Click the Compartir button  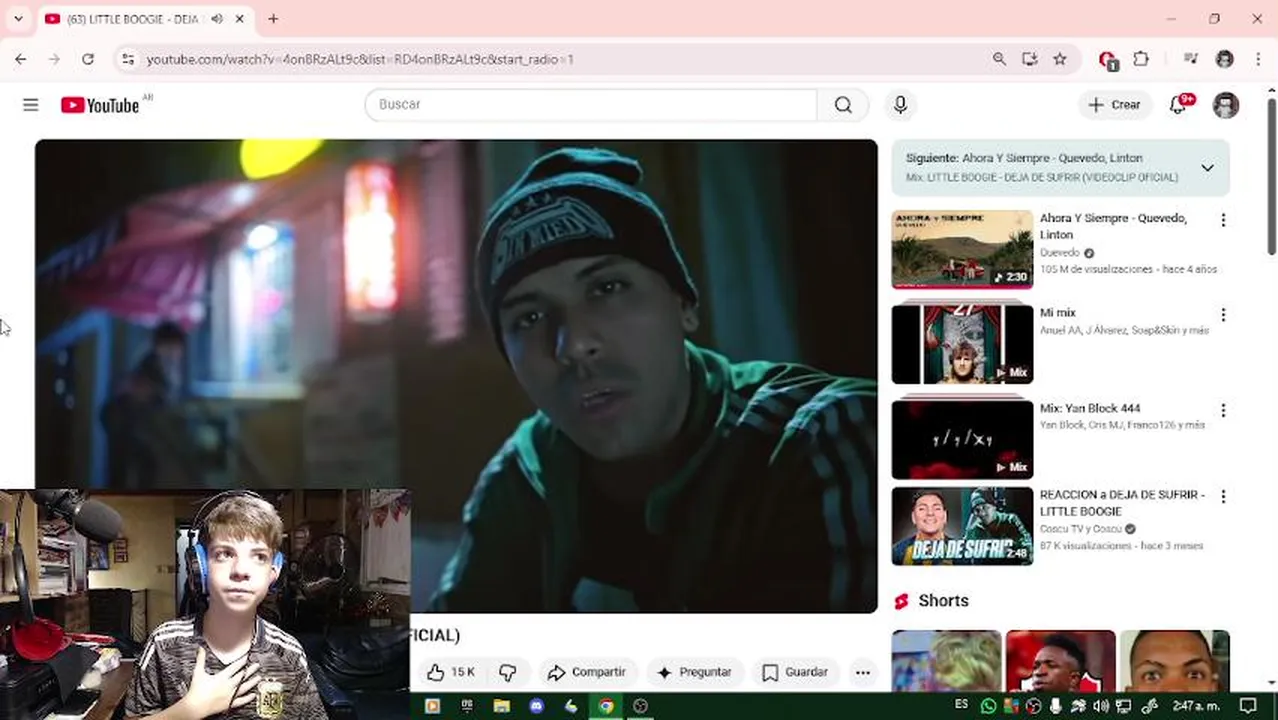click(x=587, y=672)
